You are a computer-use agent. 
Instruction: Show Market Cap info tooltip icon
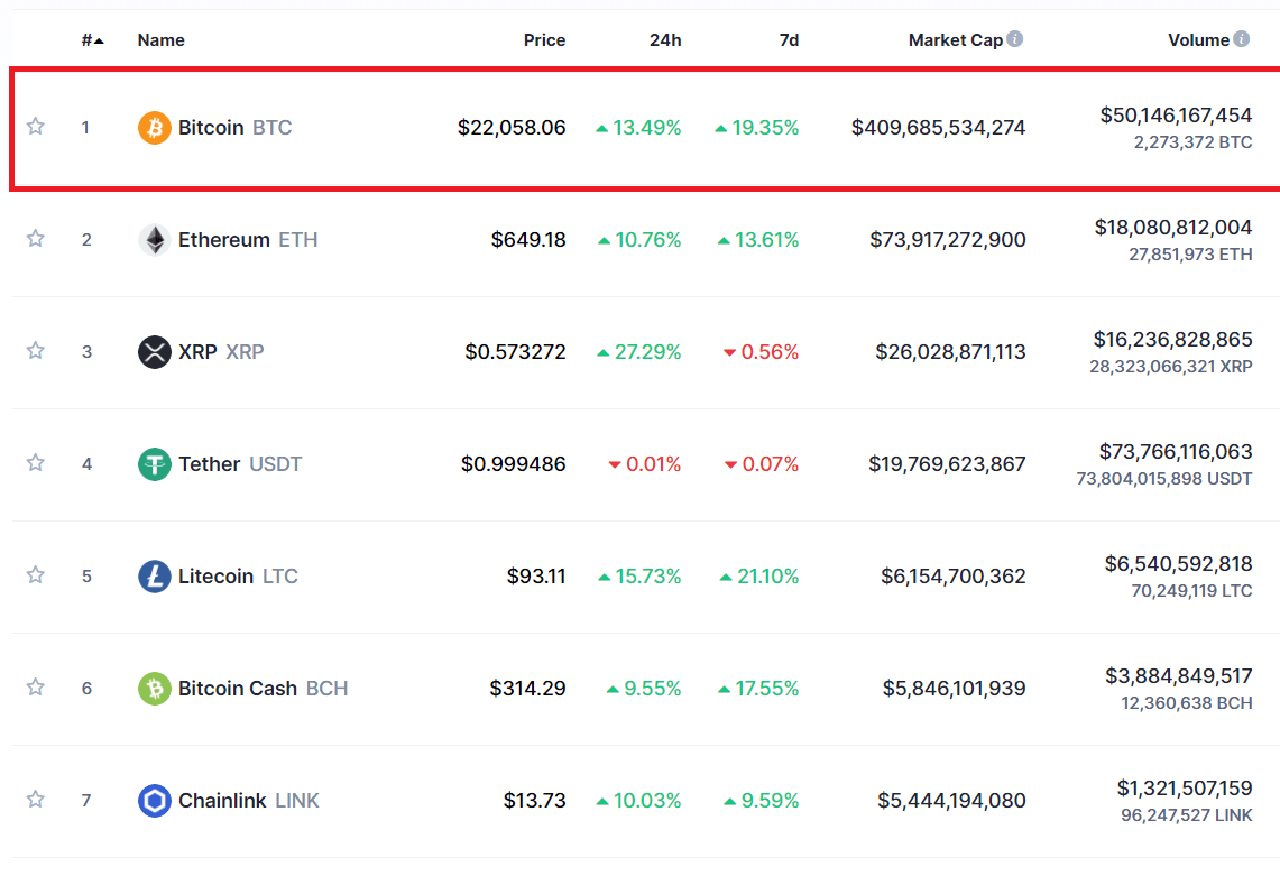(x=1014, y=39)
